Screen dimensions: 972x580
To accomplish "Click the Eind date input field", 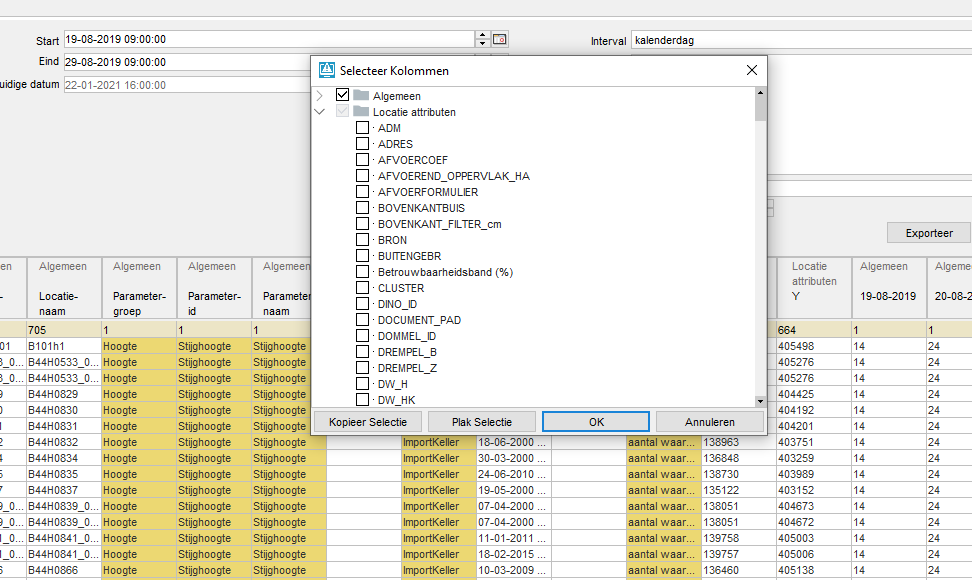I will coord(187,62).
